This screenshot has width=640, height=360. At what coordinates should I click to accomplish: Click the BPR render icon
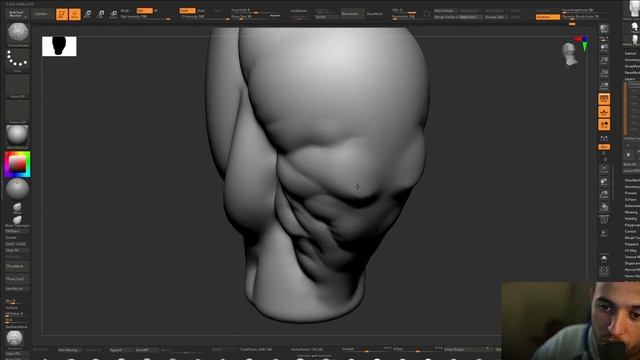(604, 29)
